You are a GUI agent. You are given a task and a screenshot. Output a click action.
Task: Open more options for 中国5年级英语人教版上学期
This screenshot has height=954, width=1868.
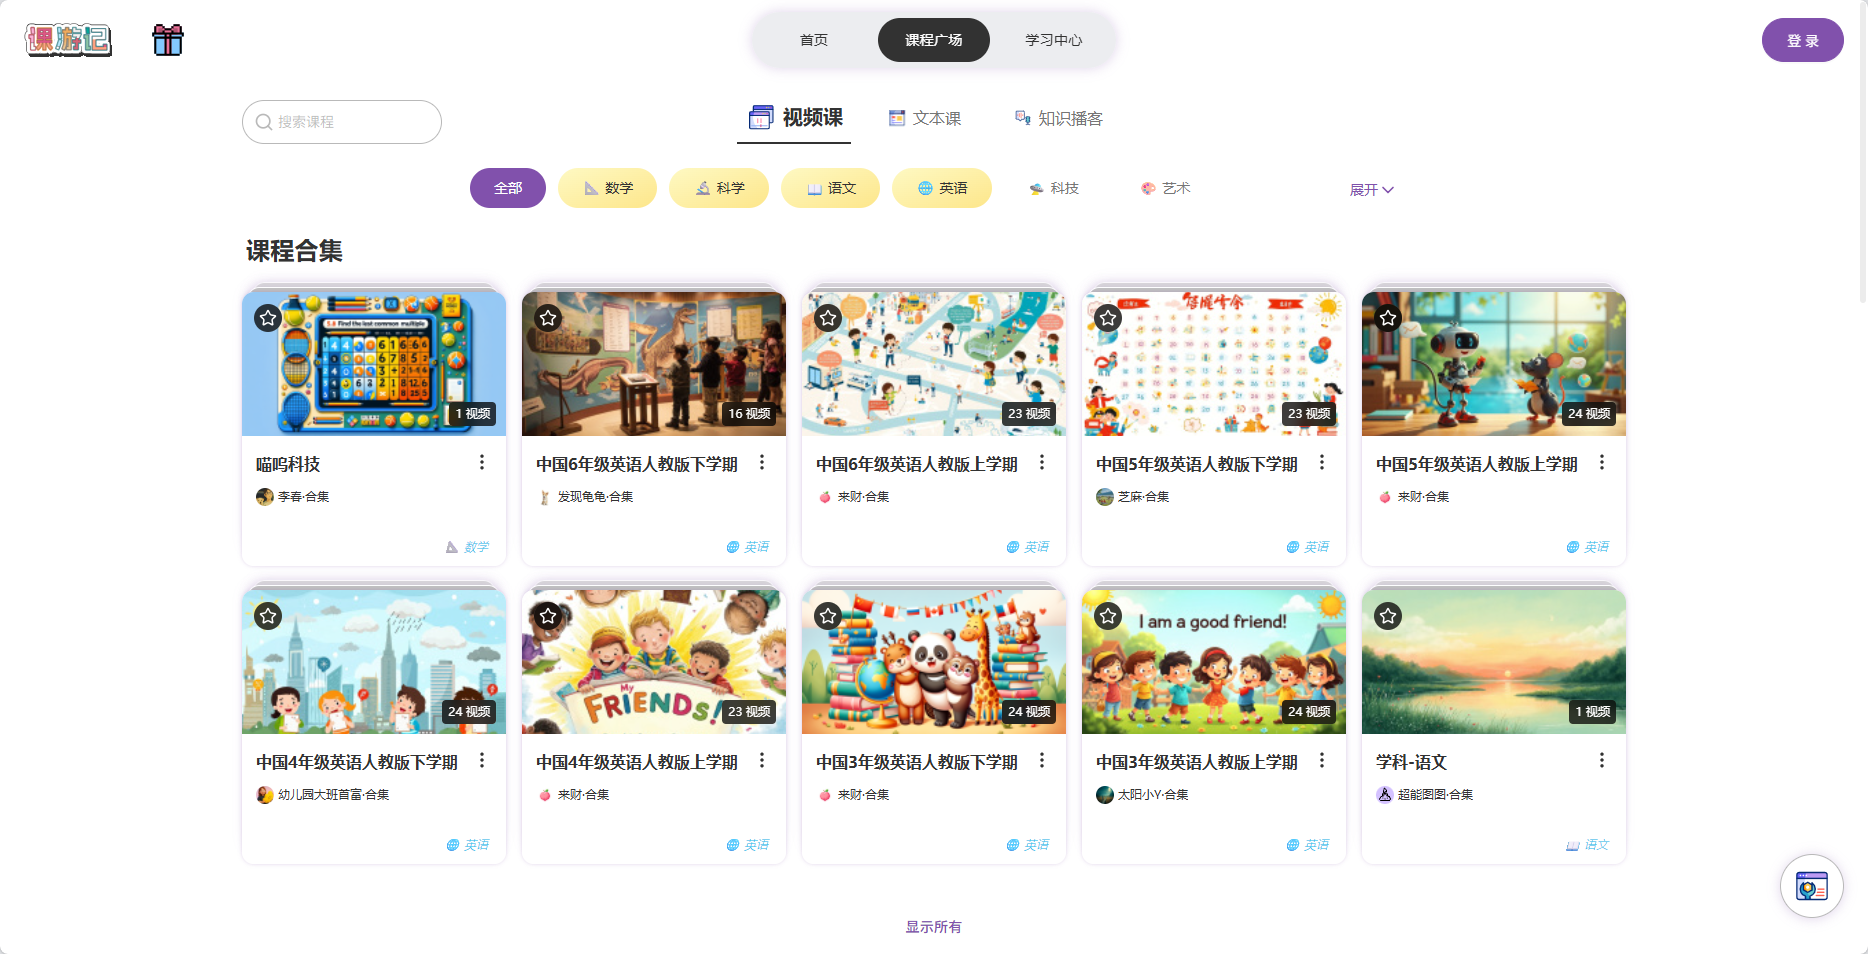click(1602, 462)
